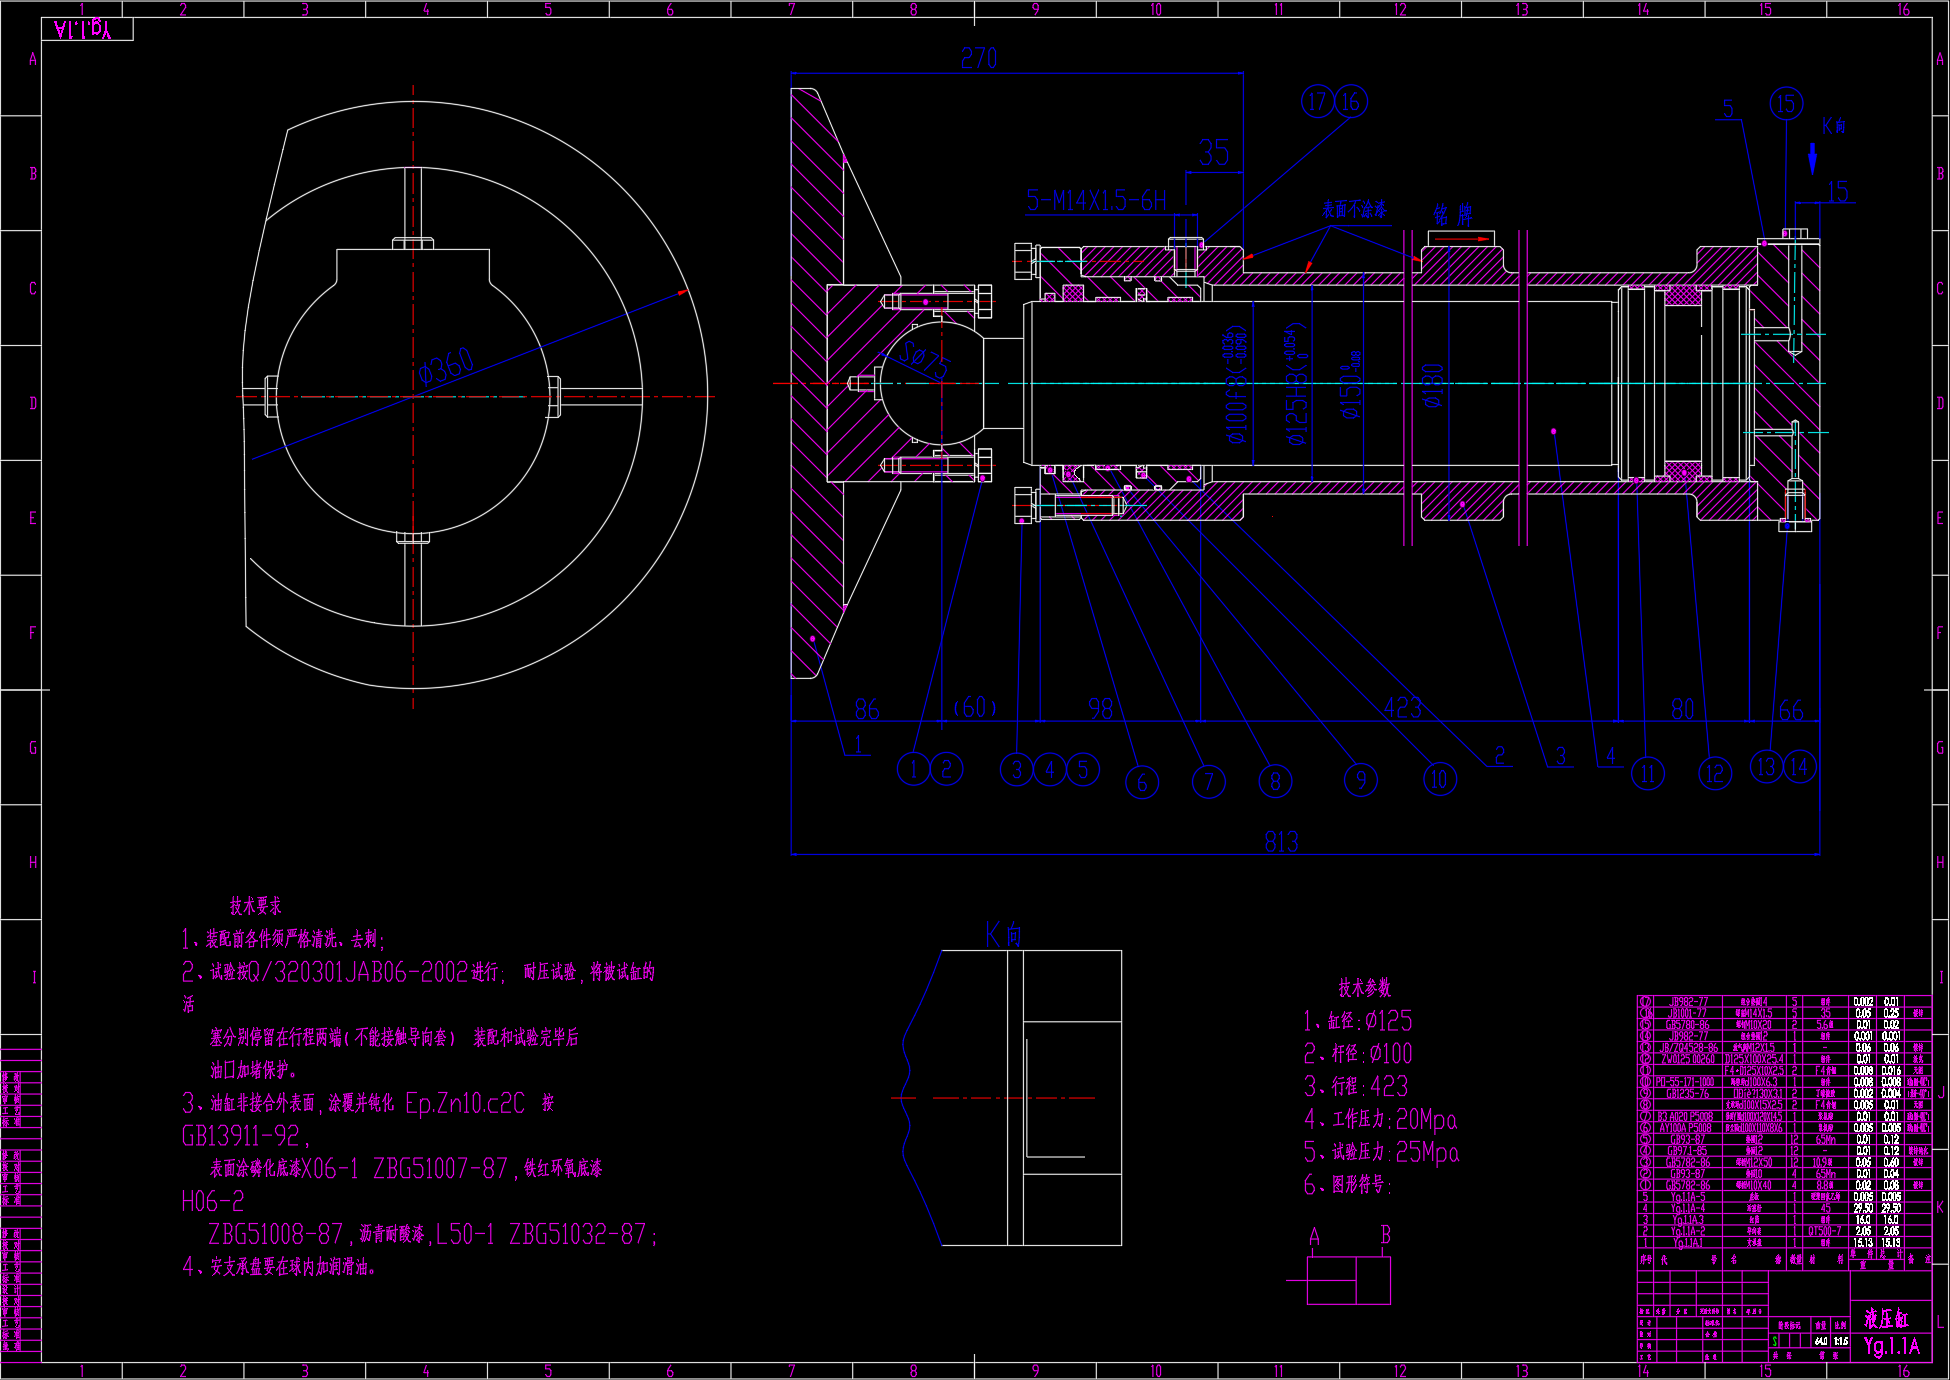This screenshot has width=1950, height=1380.
Task: Click the hydraulic cylinder symbol with A/B ports
Action: (x=1348, y=1279)
